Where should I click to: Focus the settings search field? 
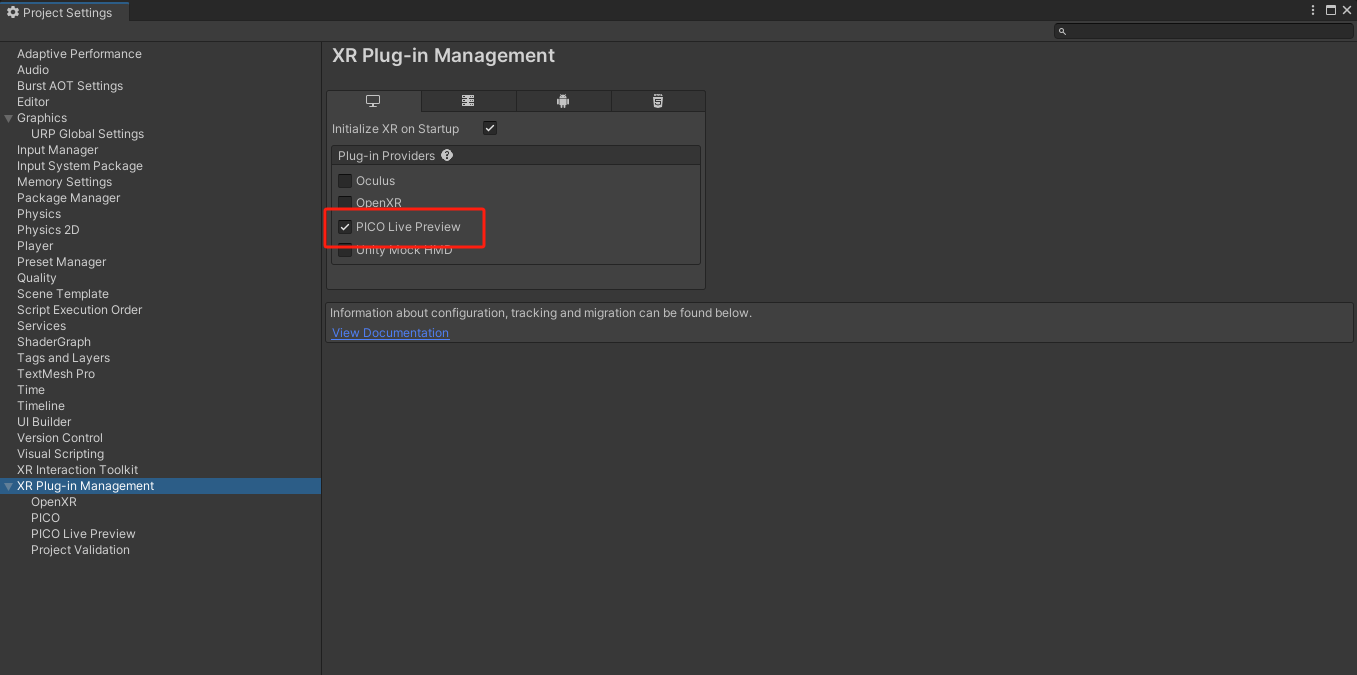pos(1203,32)
